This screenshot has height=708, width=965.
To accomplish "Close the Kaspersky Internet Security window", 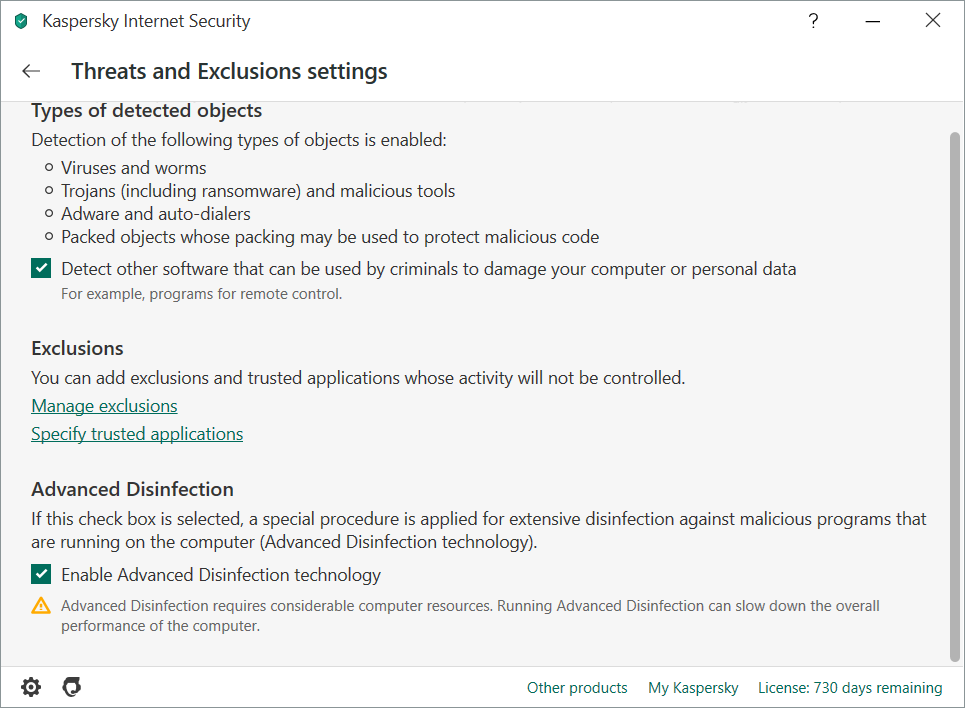I will click(x=933, y=21).
